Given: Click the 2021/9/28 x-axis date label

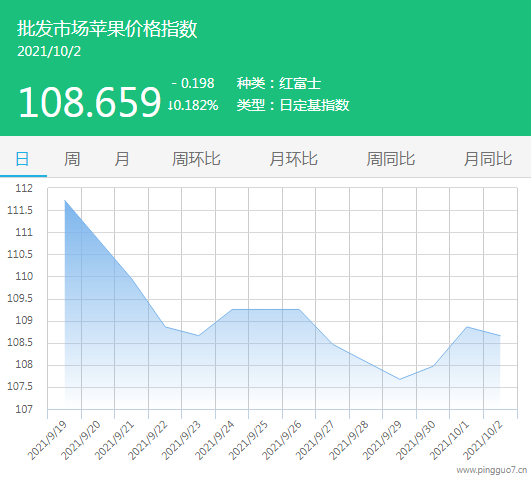Looking at the screenshot, I should click(348, 440).
